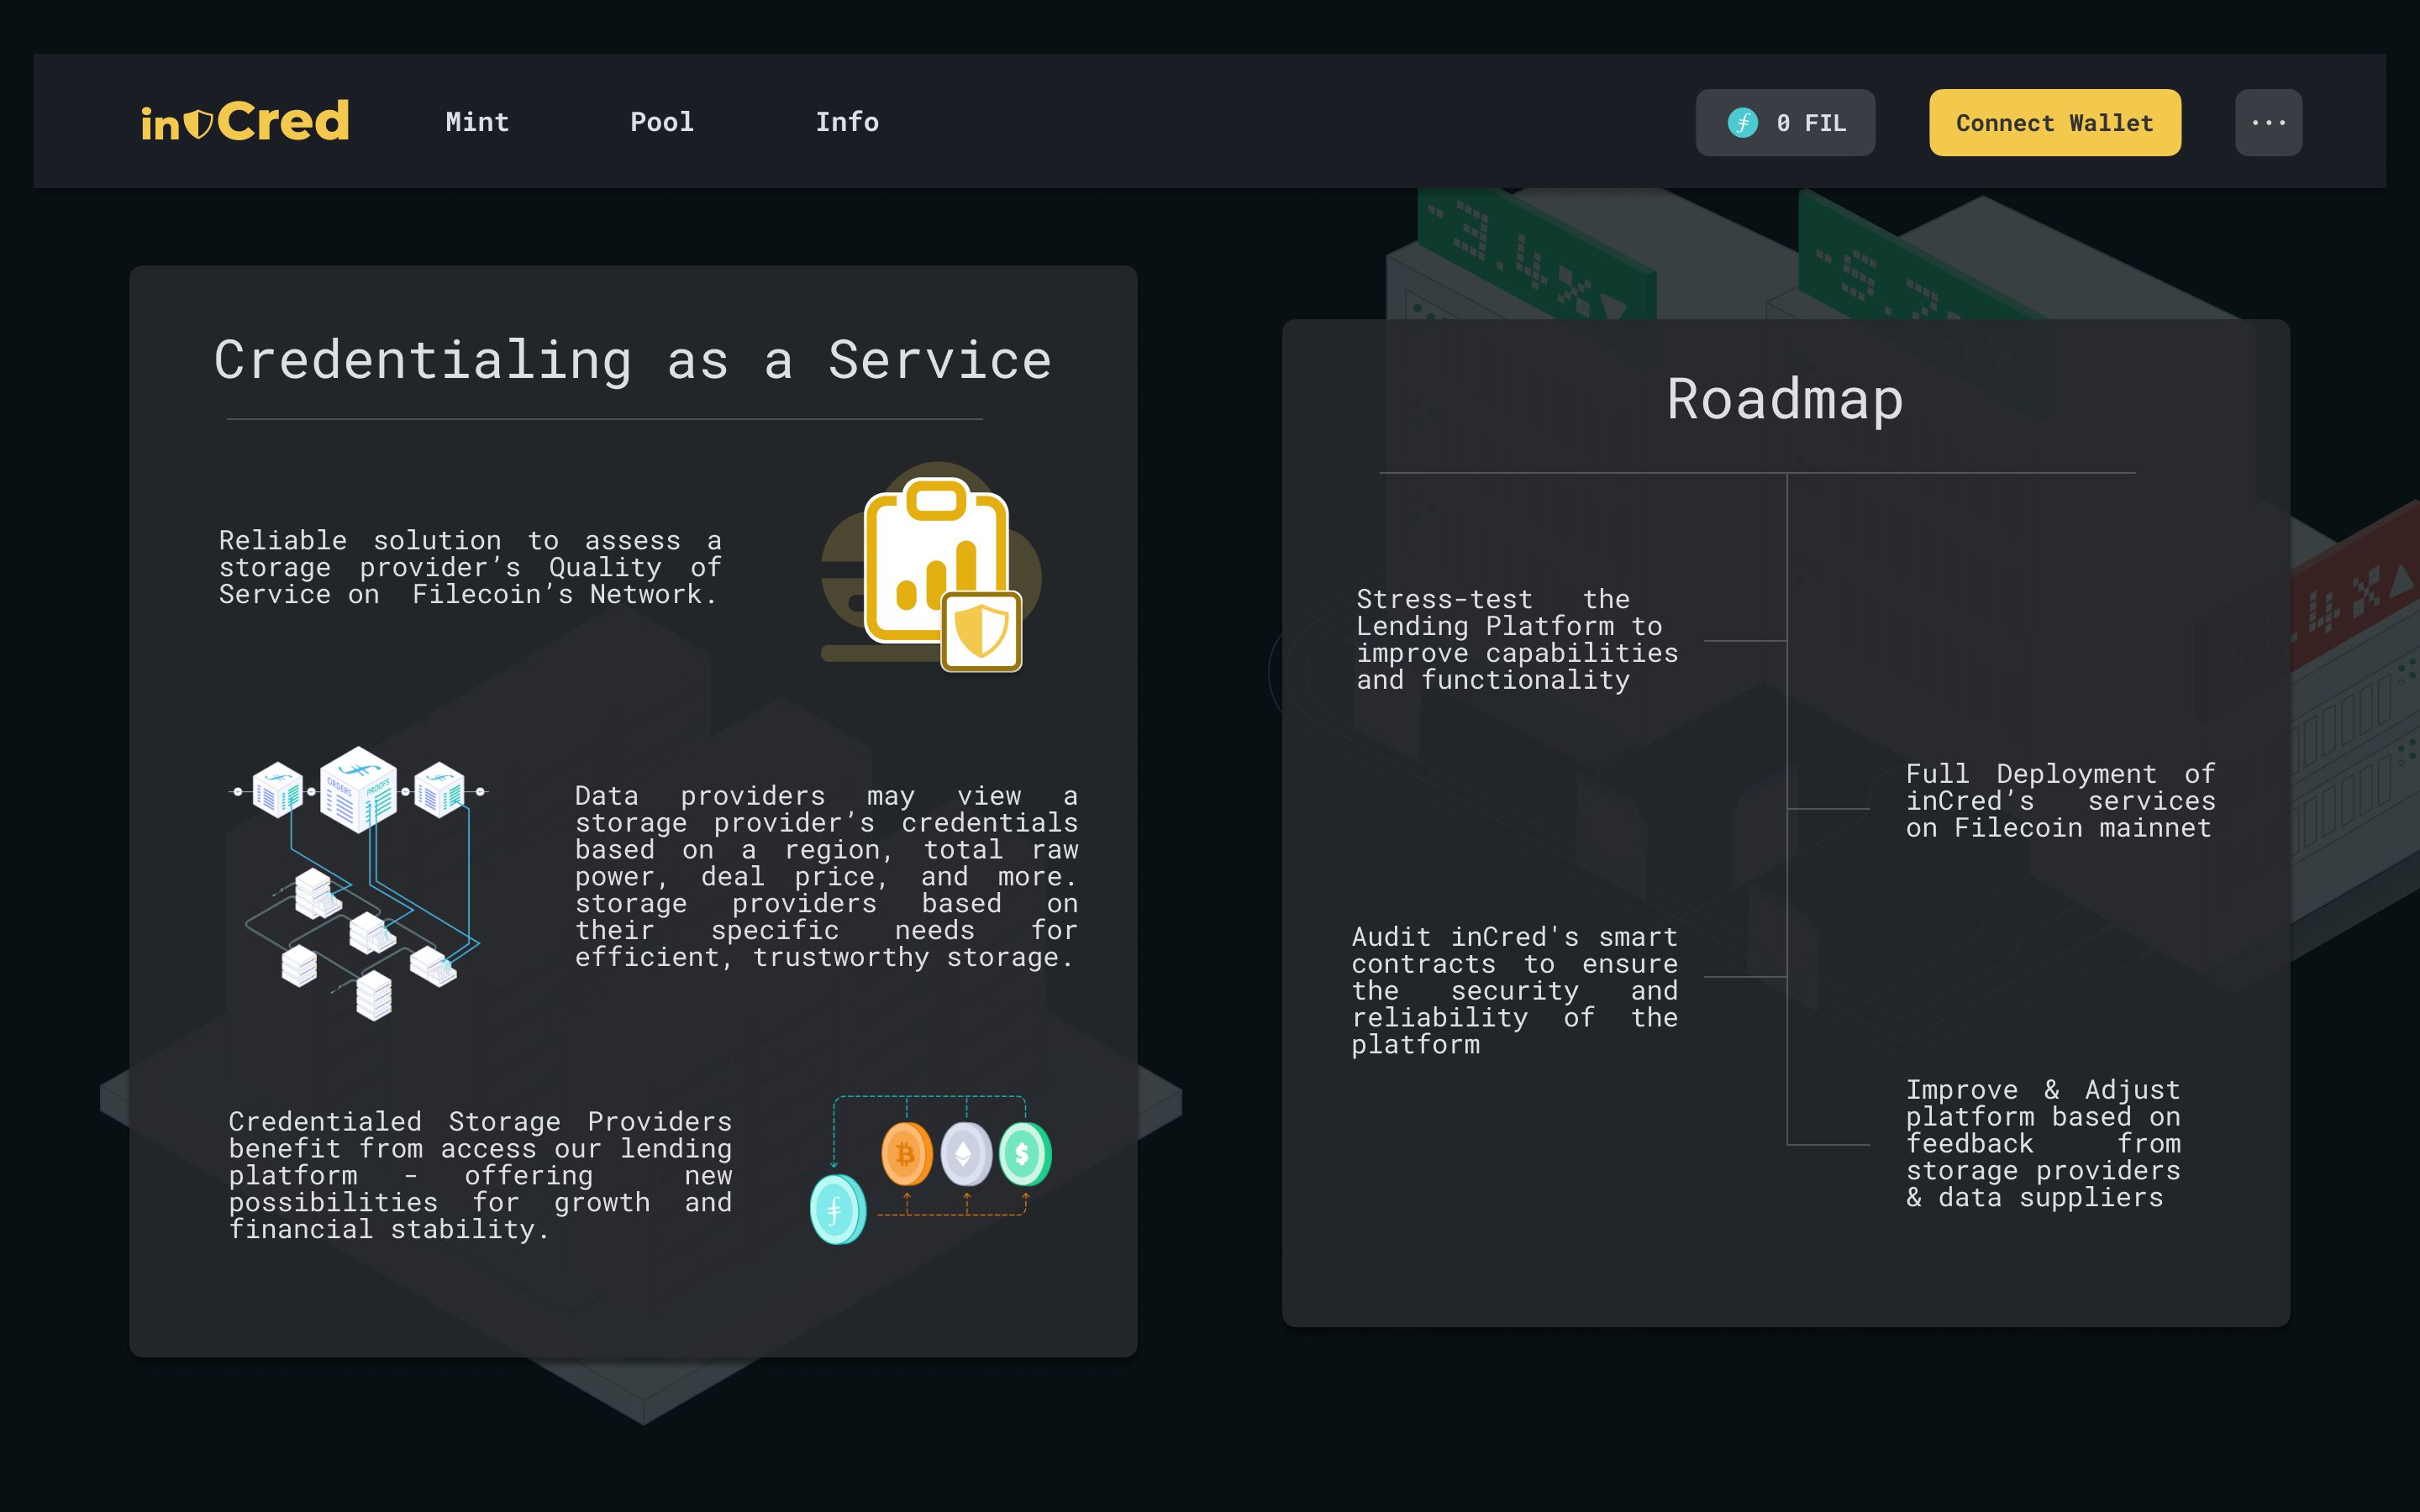The image size is (2420, 1512).
Task: Click the 0 FIL balance button
Action: [x=1785, y=122]
